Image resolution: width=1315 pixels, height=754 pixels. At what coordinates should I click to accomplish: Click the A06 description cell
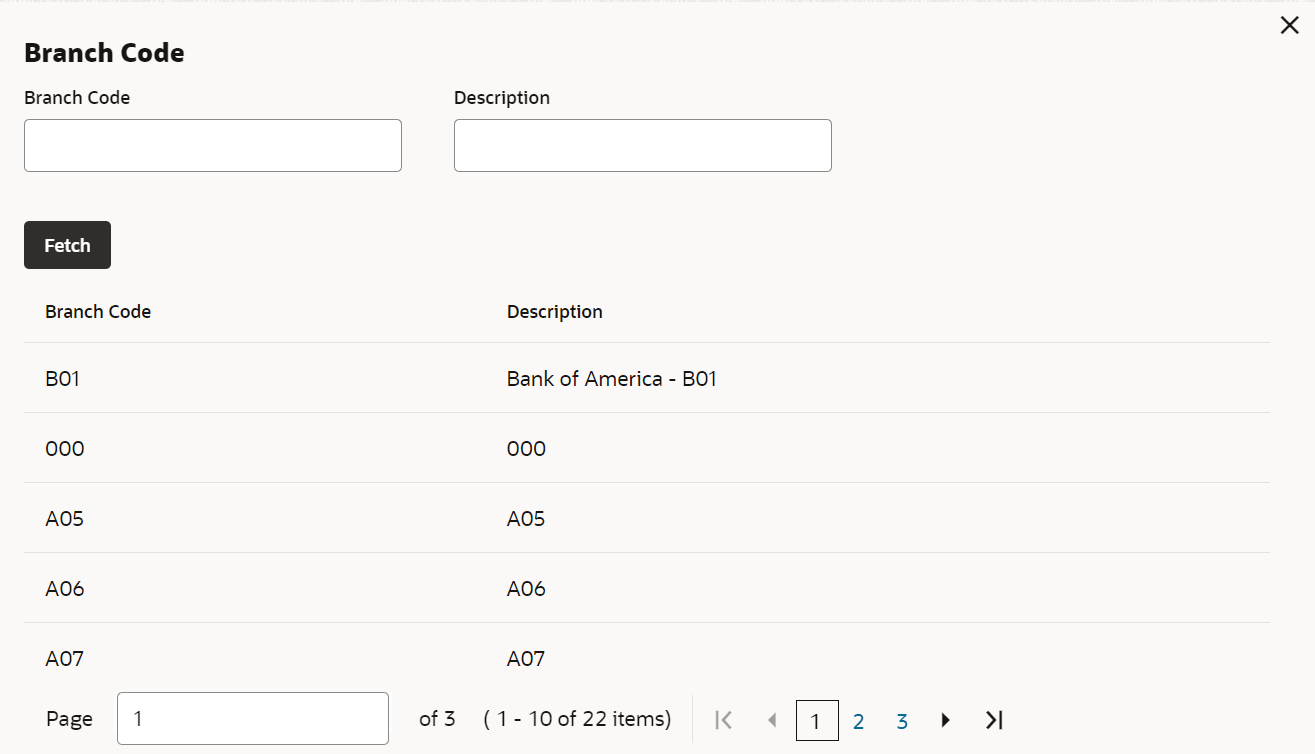click(526, 589)
